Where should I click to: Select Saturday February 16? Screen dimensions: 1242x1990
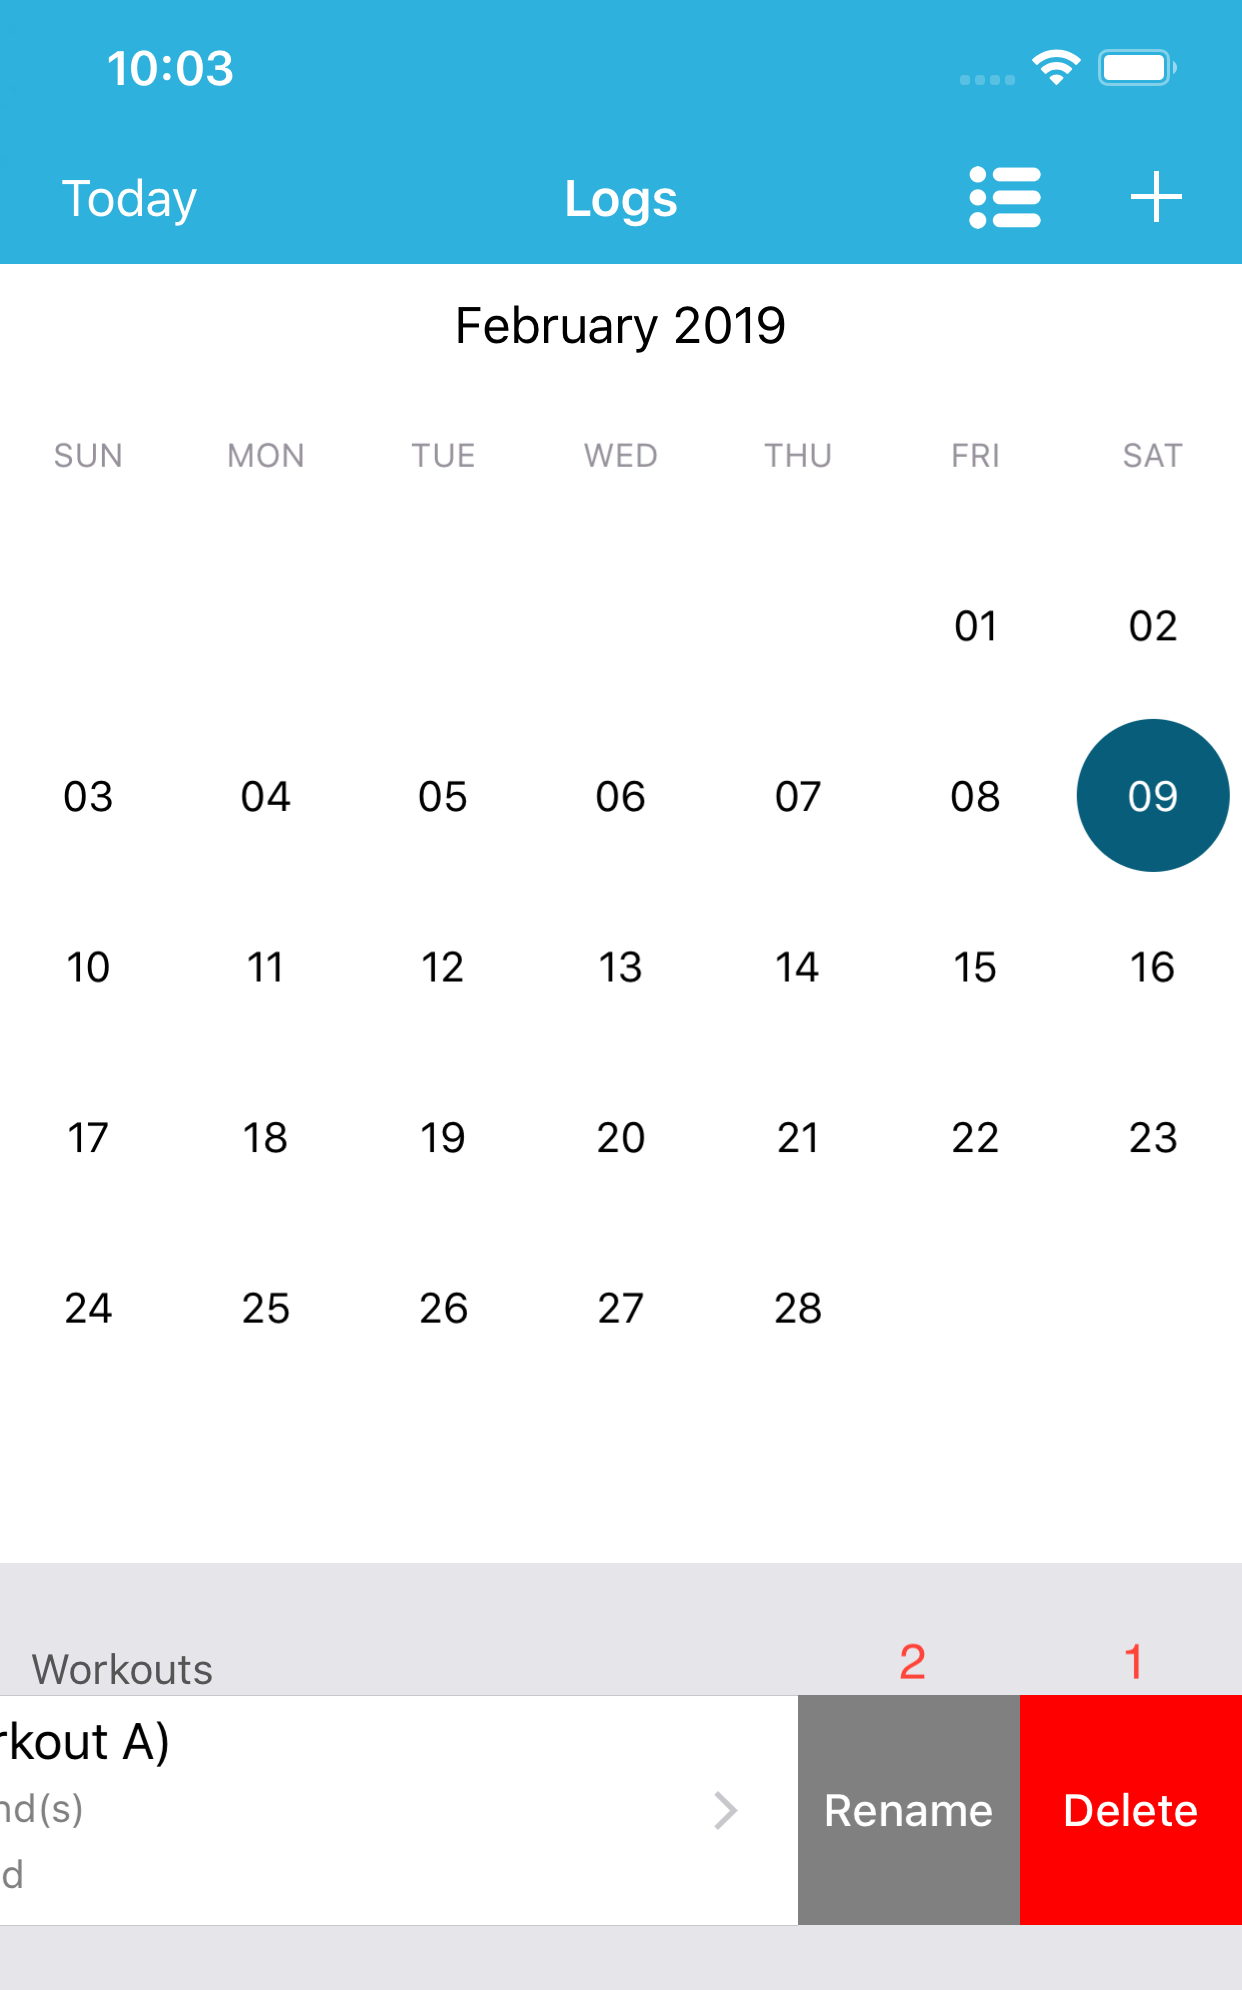tap(1152, 967)
